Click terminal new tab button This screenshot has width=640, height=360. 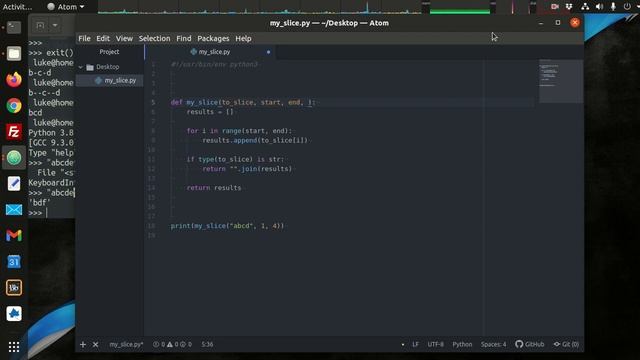(x=40, y=26)
